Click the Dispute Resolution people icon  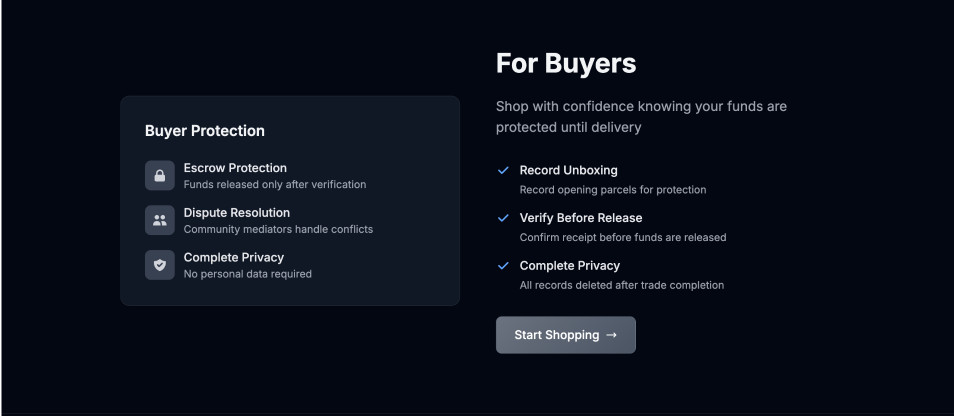tap(159, 220)
